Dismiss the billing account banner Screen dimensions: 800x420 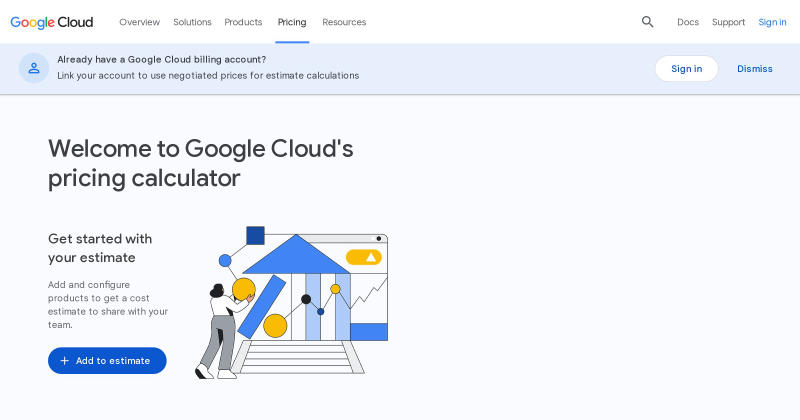coord(755,68)
